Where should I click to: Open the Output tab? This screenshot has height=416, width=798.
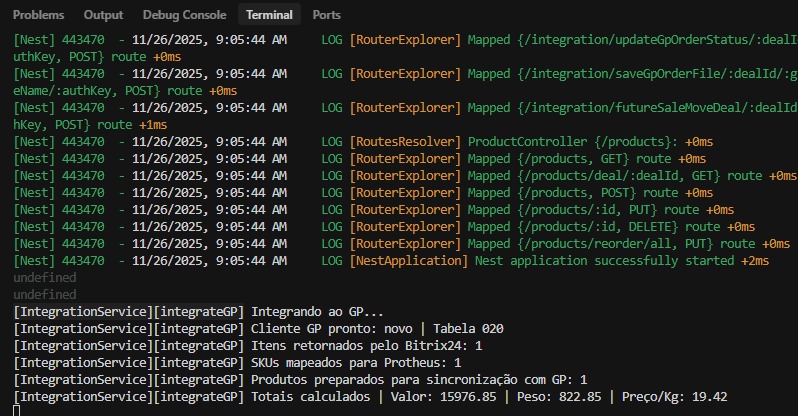click(x=103, y=15)
